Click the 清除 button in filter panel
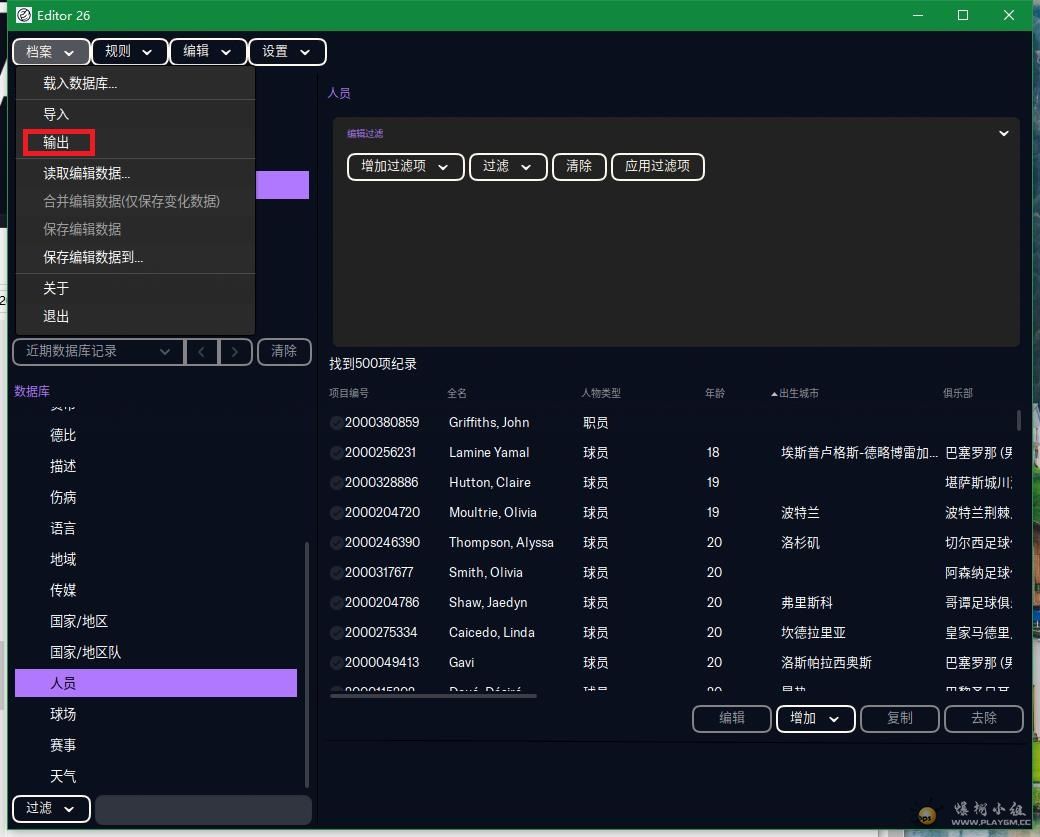The height and width of the screenshot is (837, 1040). (579, 166)
